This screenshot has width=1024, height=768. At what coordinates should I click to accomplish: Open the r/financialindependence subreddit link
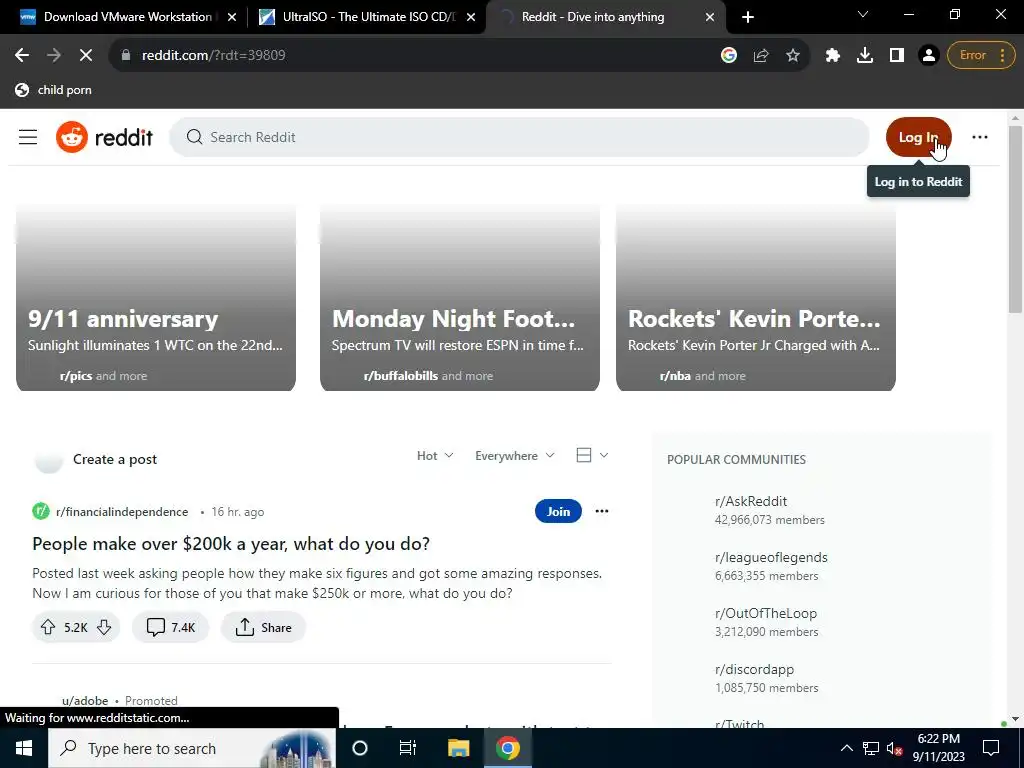point(122,512)
